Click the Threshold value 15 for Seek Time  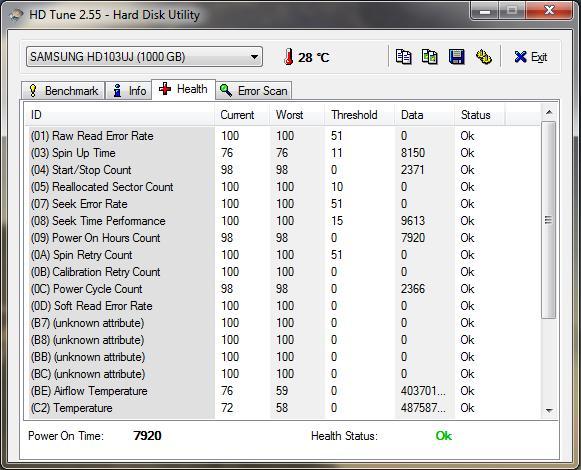[x=337, y=221]
